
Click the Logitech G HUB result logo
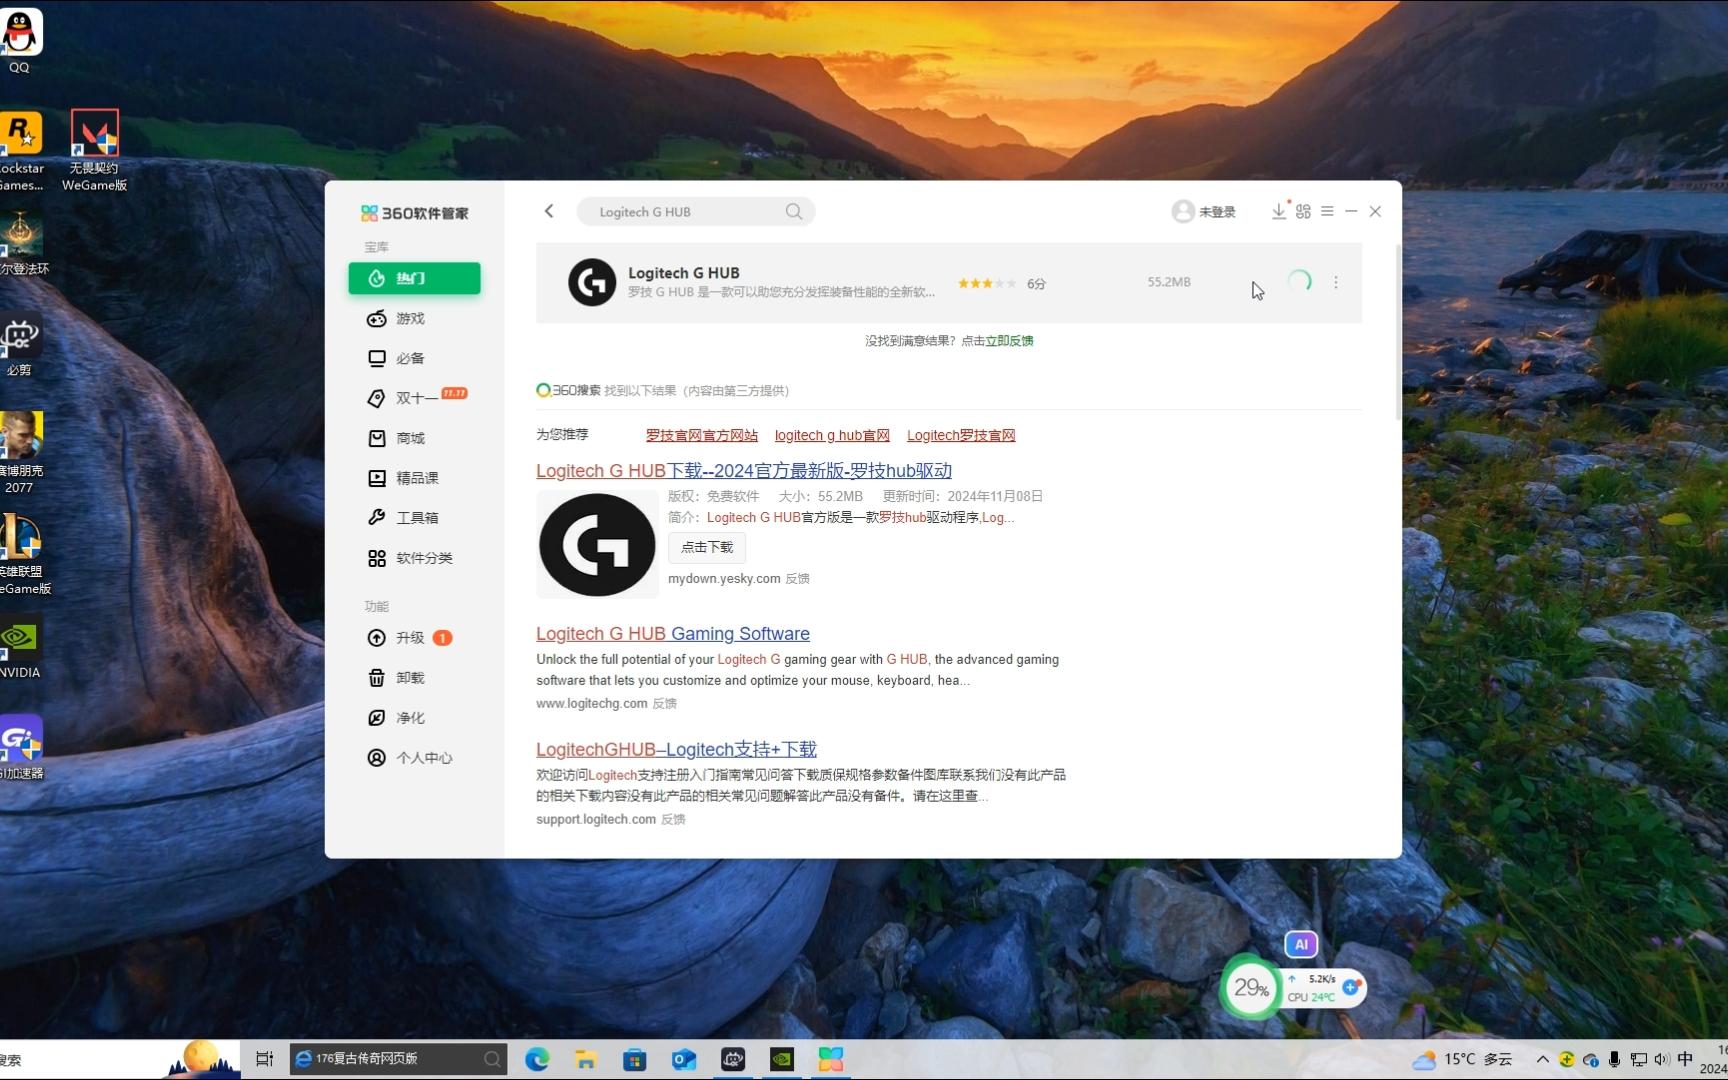click(592, 282)
